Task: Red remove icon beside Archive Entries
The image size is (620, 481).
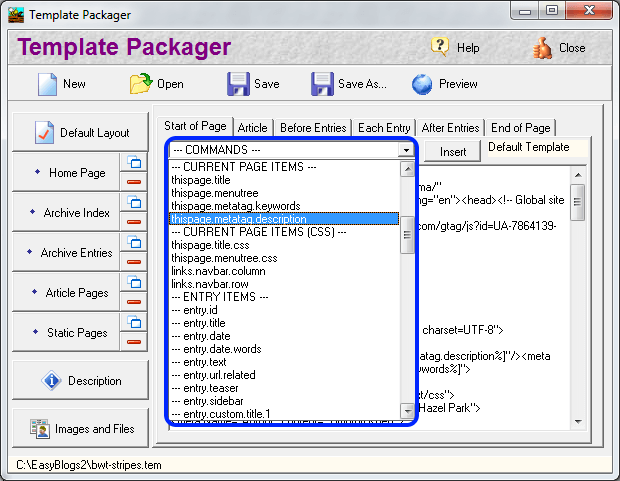Action: tap(134, 261)
